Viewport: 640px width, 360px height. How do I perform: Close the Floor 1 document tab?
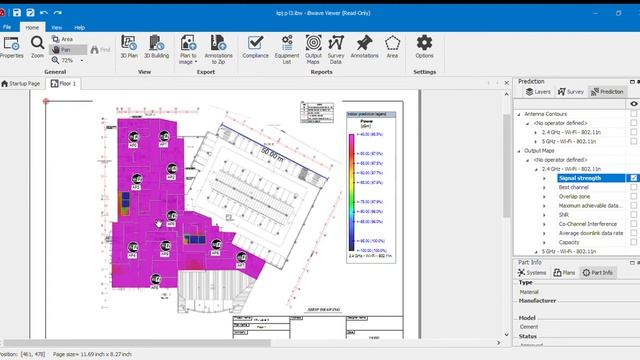click(507, 83)
